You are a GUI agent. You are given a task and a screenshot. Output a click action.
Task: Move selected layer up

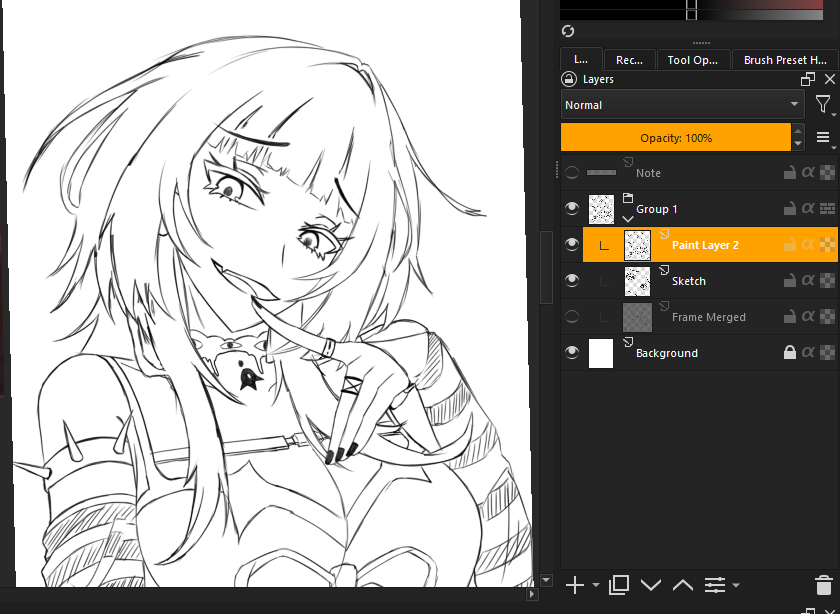pyautogui.click(x=683, y=585)
